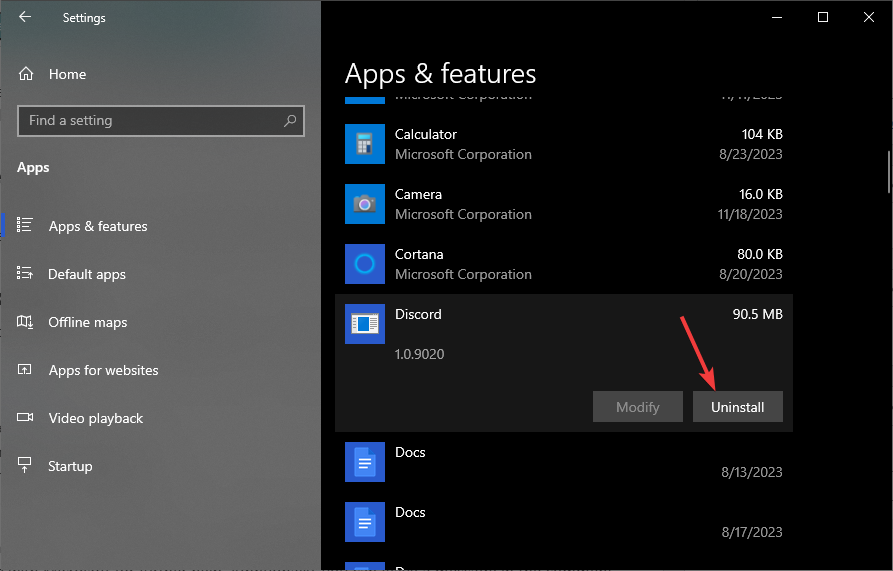Focus the Find a setting search box
The width and height of the screenshot is (893, 571).
(150, 121)
